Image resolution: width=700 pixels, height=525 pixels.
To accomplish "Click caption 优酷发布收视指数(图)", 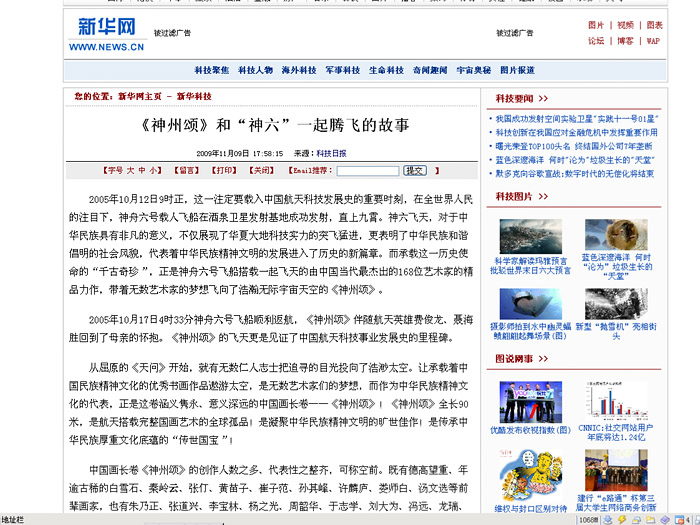I will point(531,430).
